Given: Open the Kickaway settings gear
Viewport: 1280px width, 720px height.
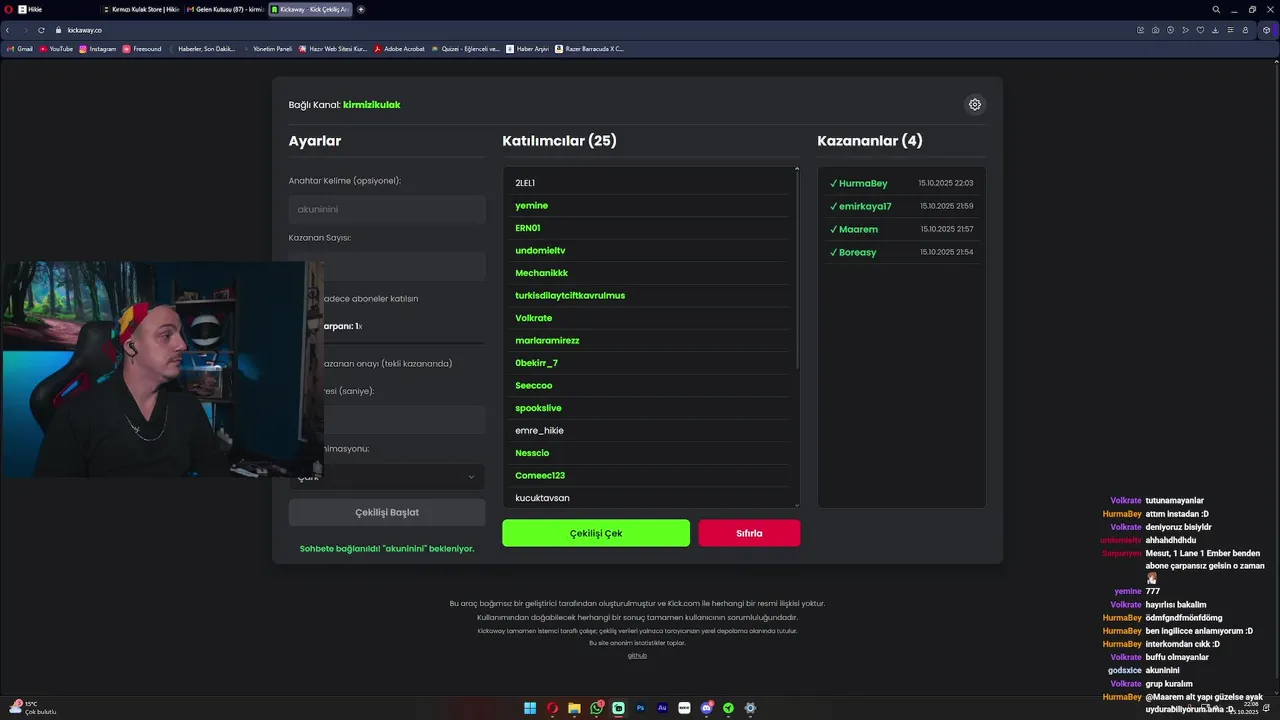Looking at the screenshot, I should 975,104.
